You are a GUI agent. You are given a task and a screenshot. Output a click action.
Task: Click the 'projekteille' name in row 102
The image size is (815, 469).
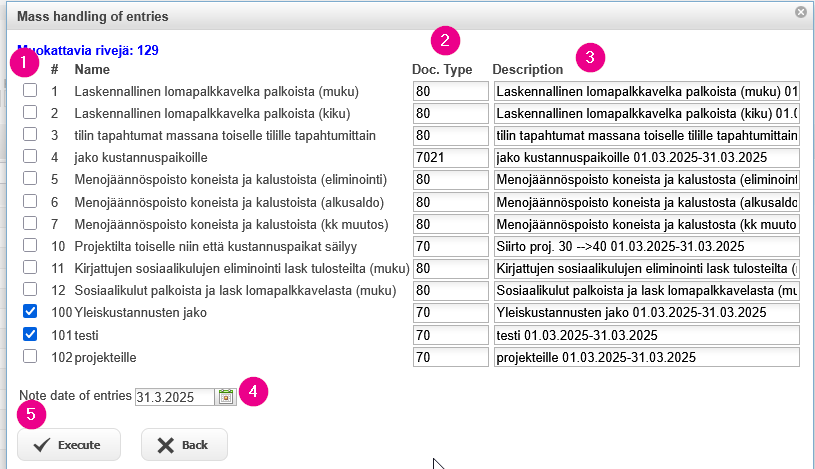point(106,358)
